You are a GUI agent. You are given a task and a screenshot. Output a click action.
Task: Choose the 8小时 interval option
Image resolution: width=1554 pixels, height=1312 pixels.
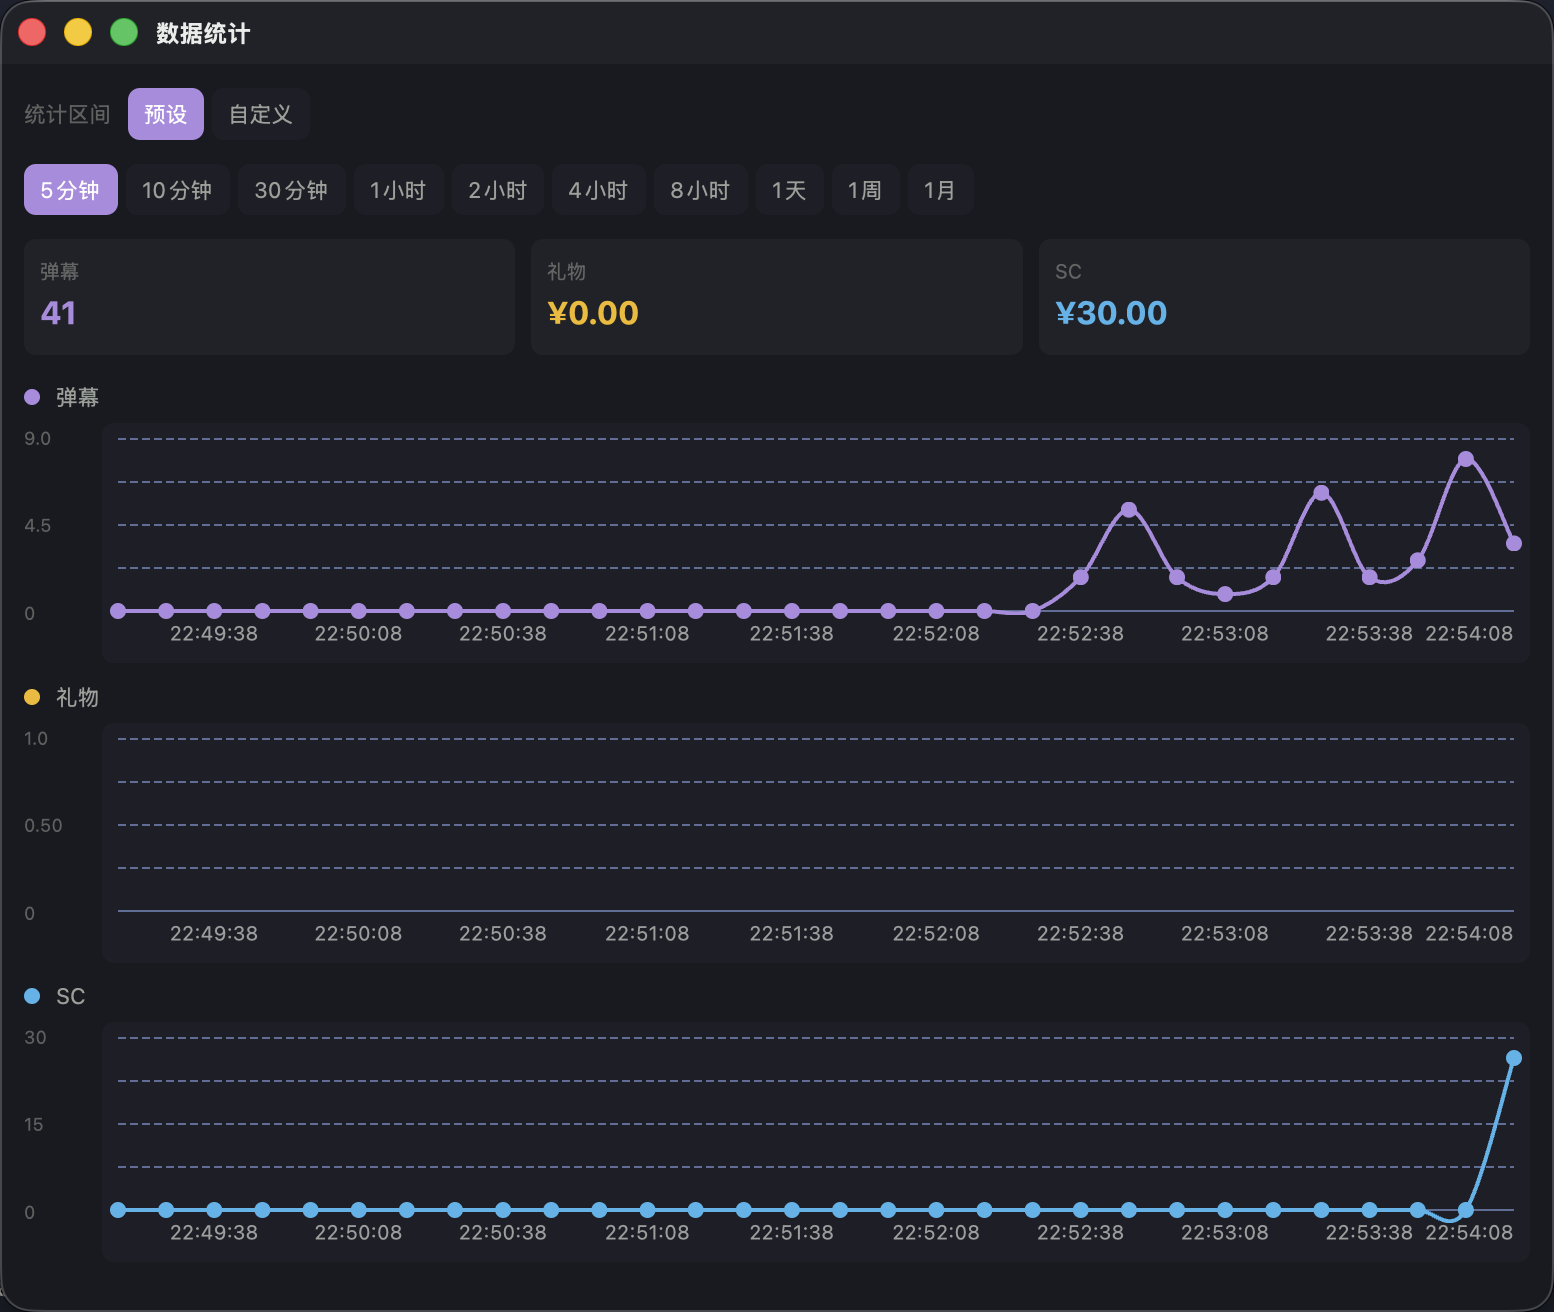pos(700,189)
